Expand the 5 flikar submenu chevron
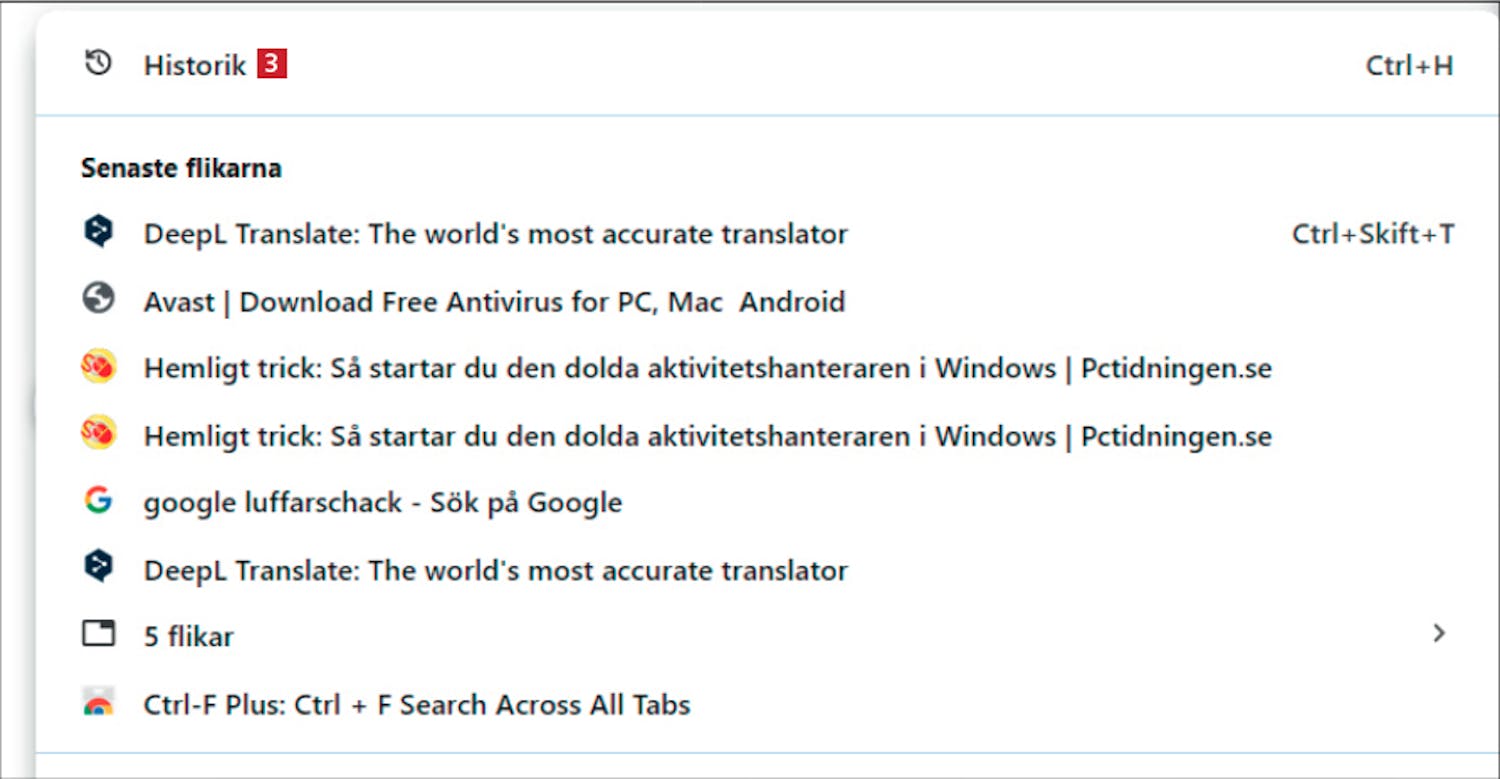This screenshot has width=1500, height=779. click(1439, 633)
